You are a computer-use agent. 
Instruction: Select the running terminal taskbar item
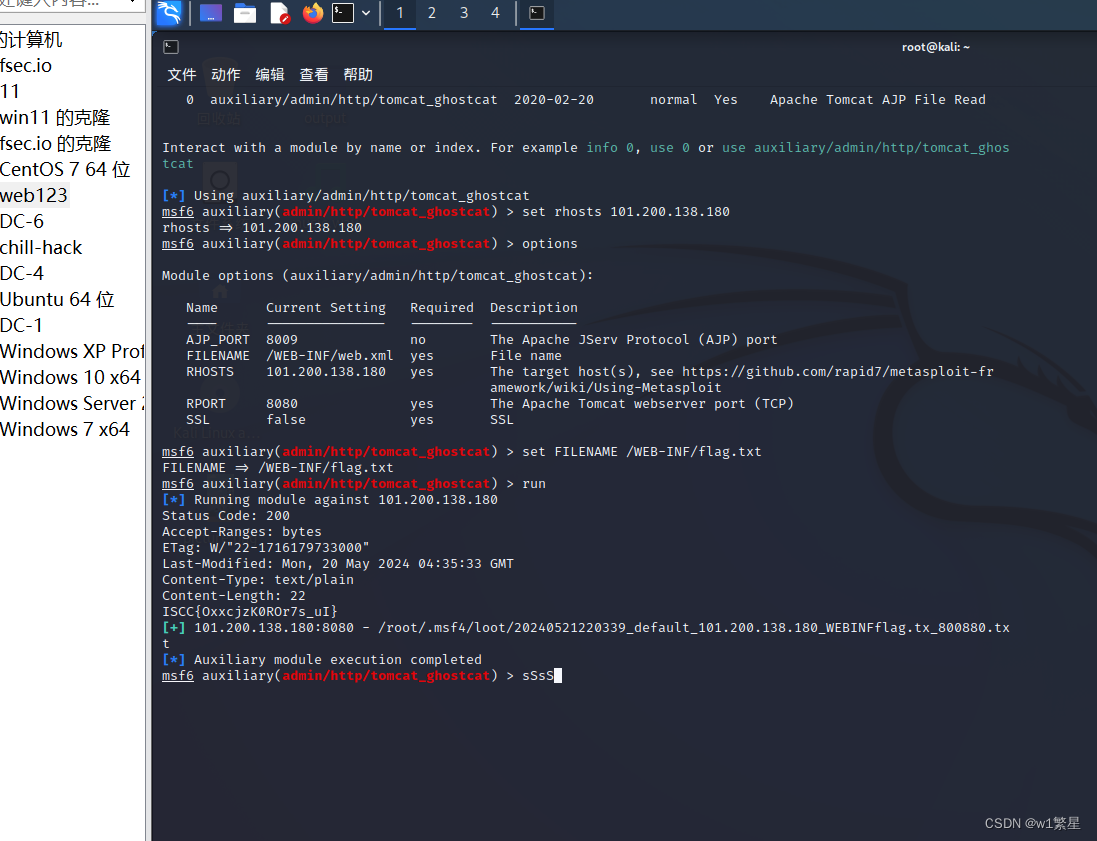click(537, 13)
